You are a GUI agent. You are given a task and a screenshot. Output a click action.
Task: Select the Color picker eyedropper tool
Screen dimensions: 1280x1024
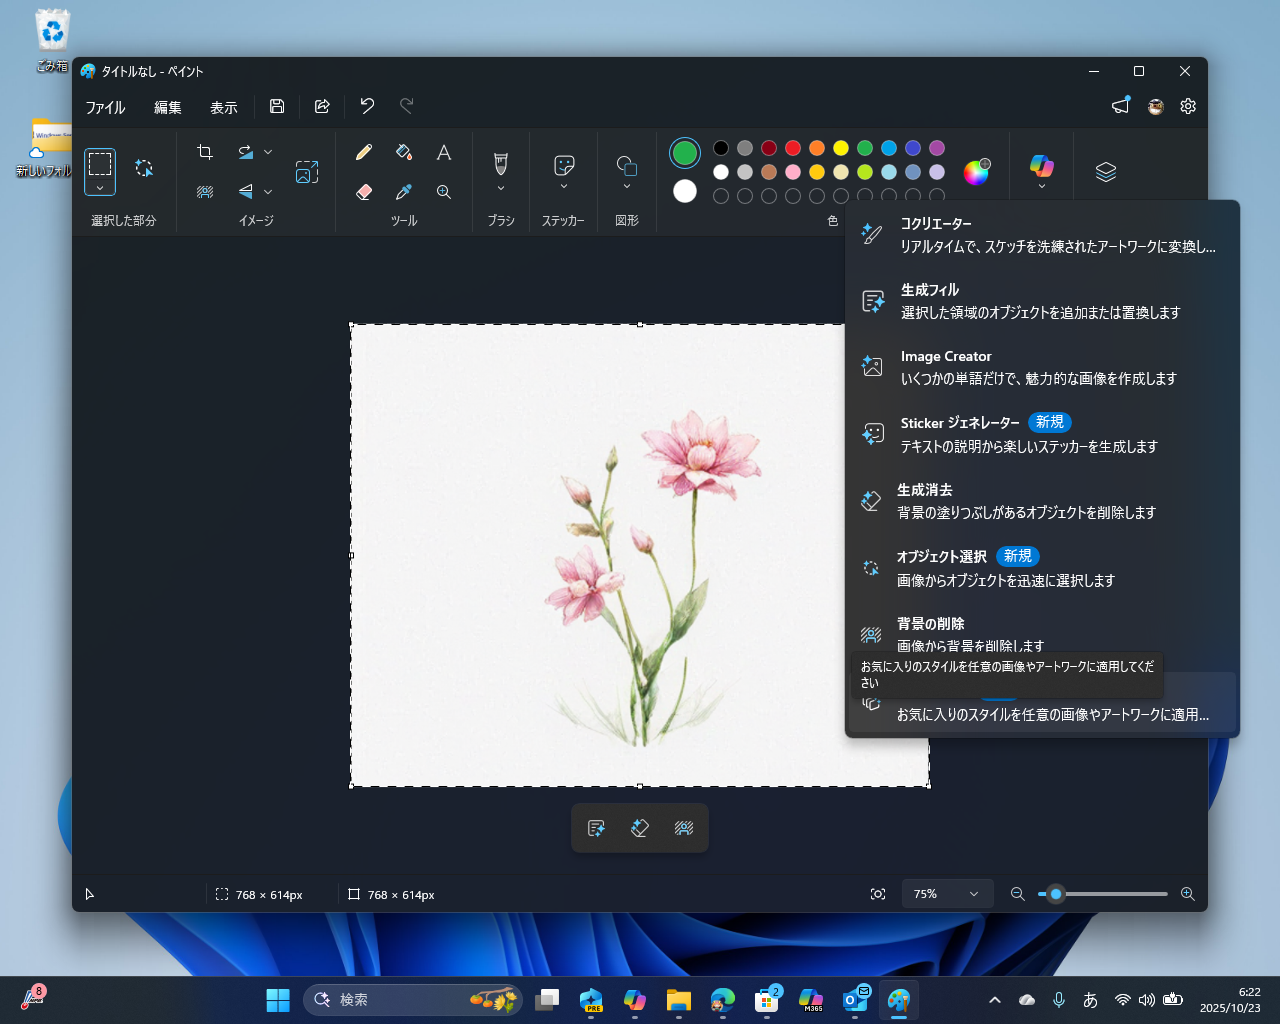[403, 191]
